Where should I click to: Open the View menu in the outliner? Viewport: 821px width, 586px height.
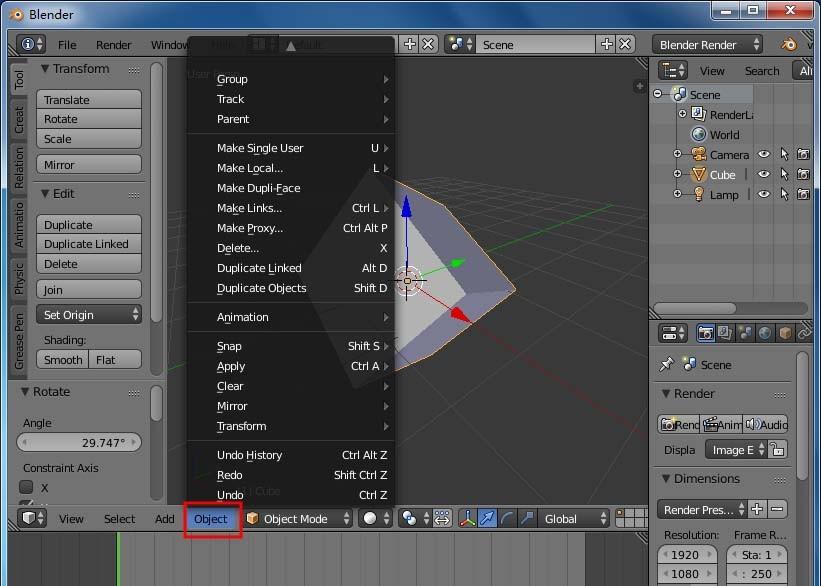(712, 70)
